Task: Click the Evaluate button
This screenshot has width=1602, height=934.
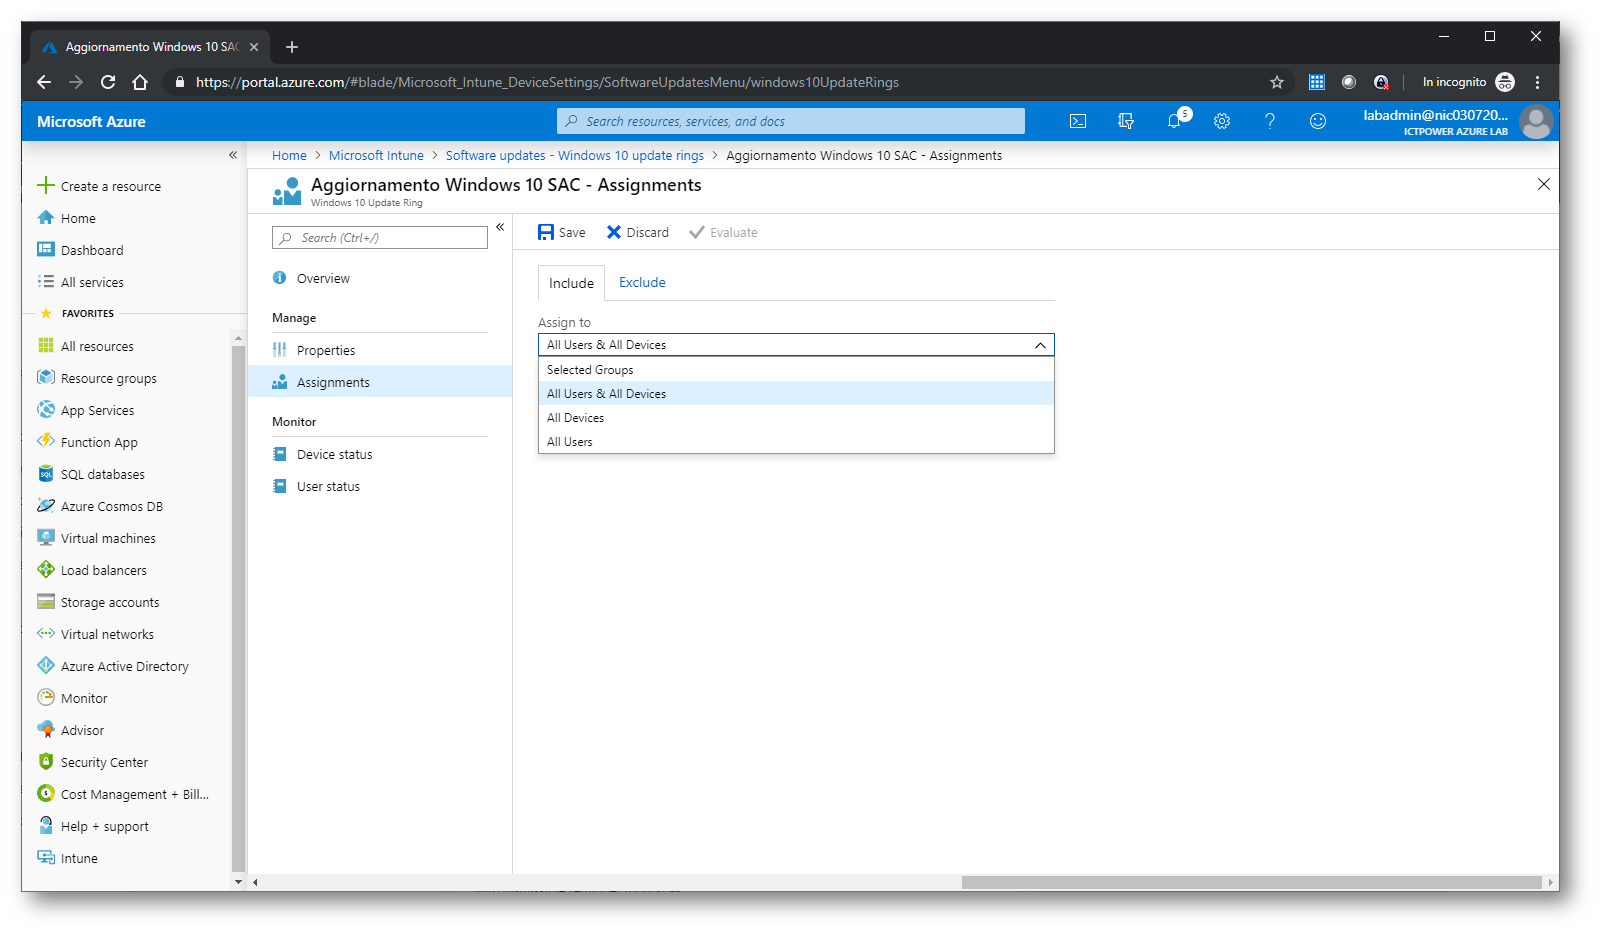Action: pos(723,232)
